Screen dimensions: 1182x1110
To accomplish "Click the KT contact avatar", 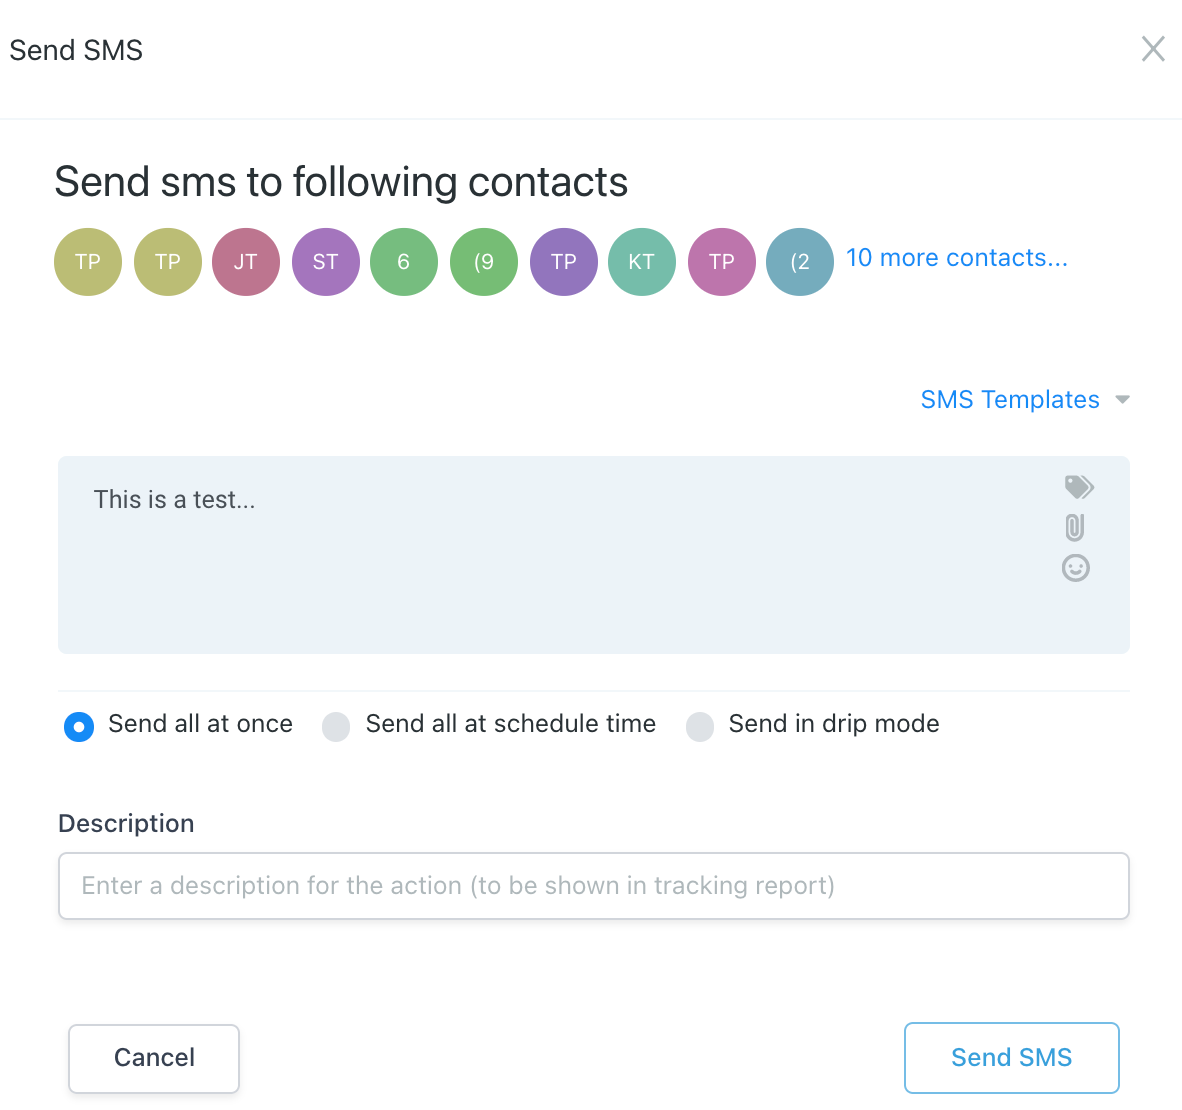I will pyautogui.click(x=642, y=262).
